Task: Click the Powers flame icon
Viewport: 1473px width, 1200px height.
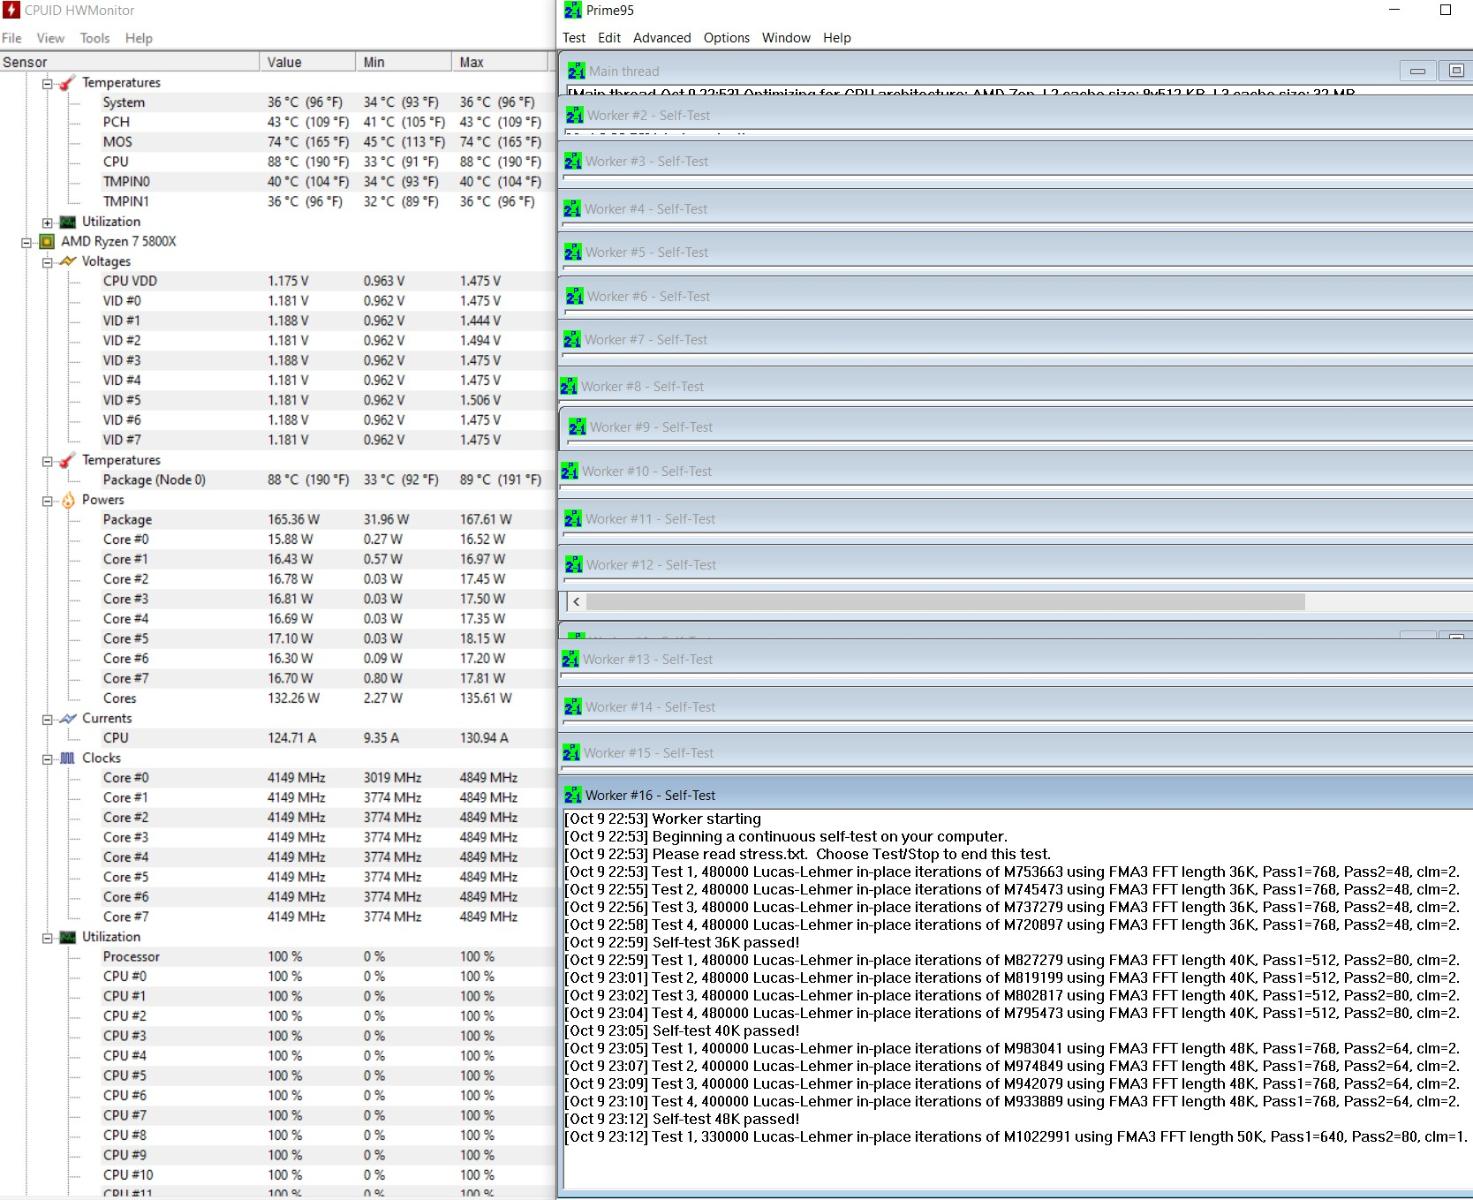Action: 68,500
